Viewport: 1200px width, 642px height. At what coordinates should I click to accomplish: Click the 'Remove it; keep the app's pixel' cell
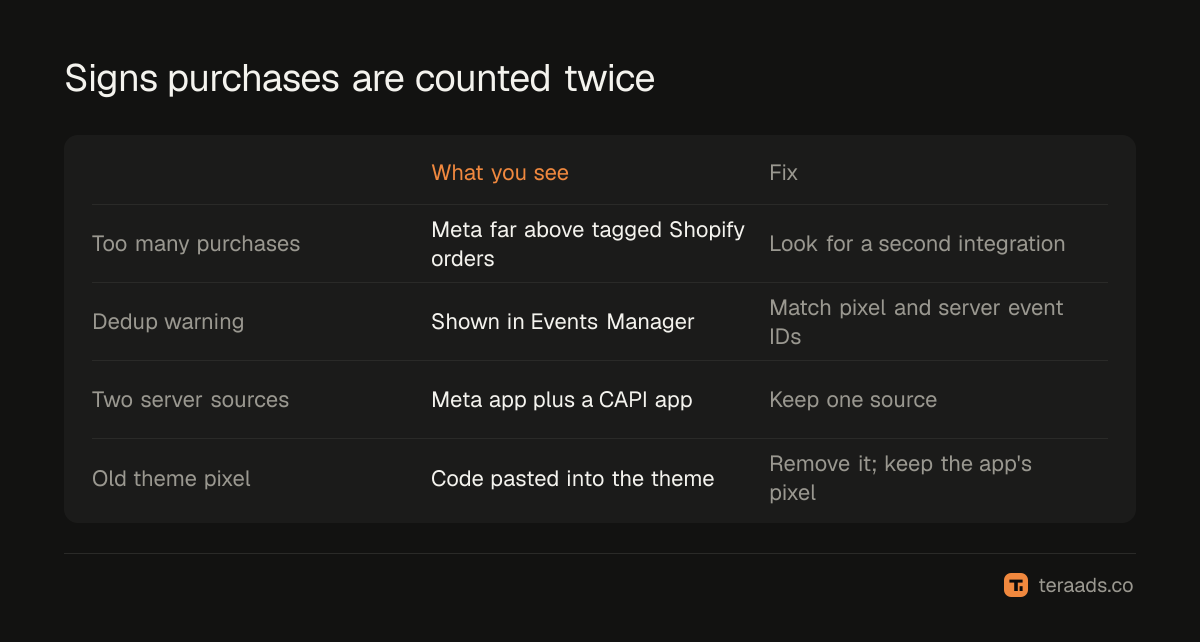(900, 479)
